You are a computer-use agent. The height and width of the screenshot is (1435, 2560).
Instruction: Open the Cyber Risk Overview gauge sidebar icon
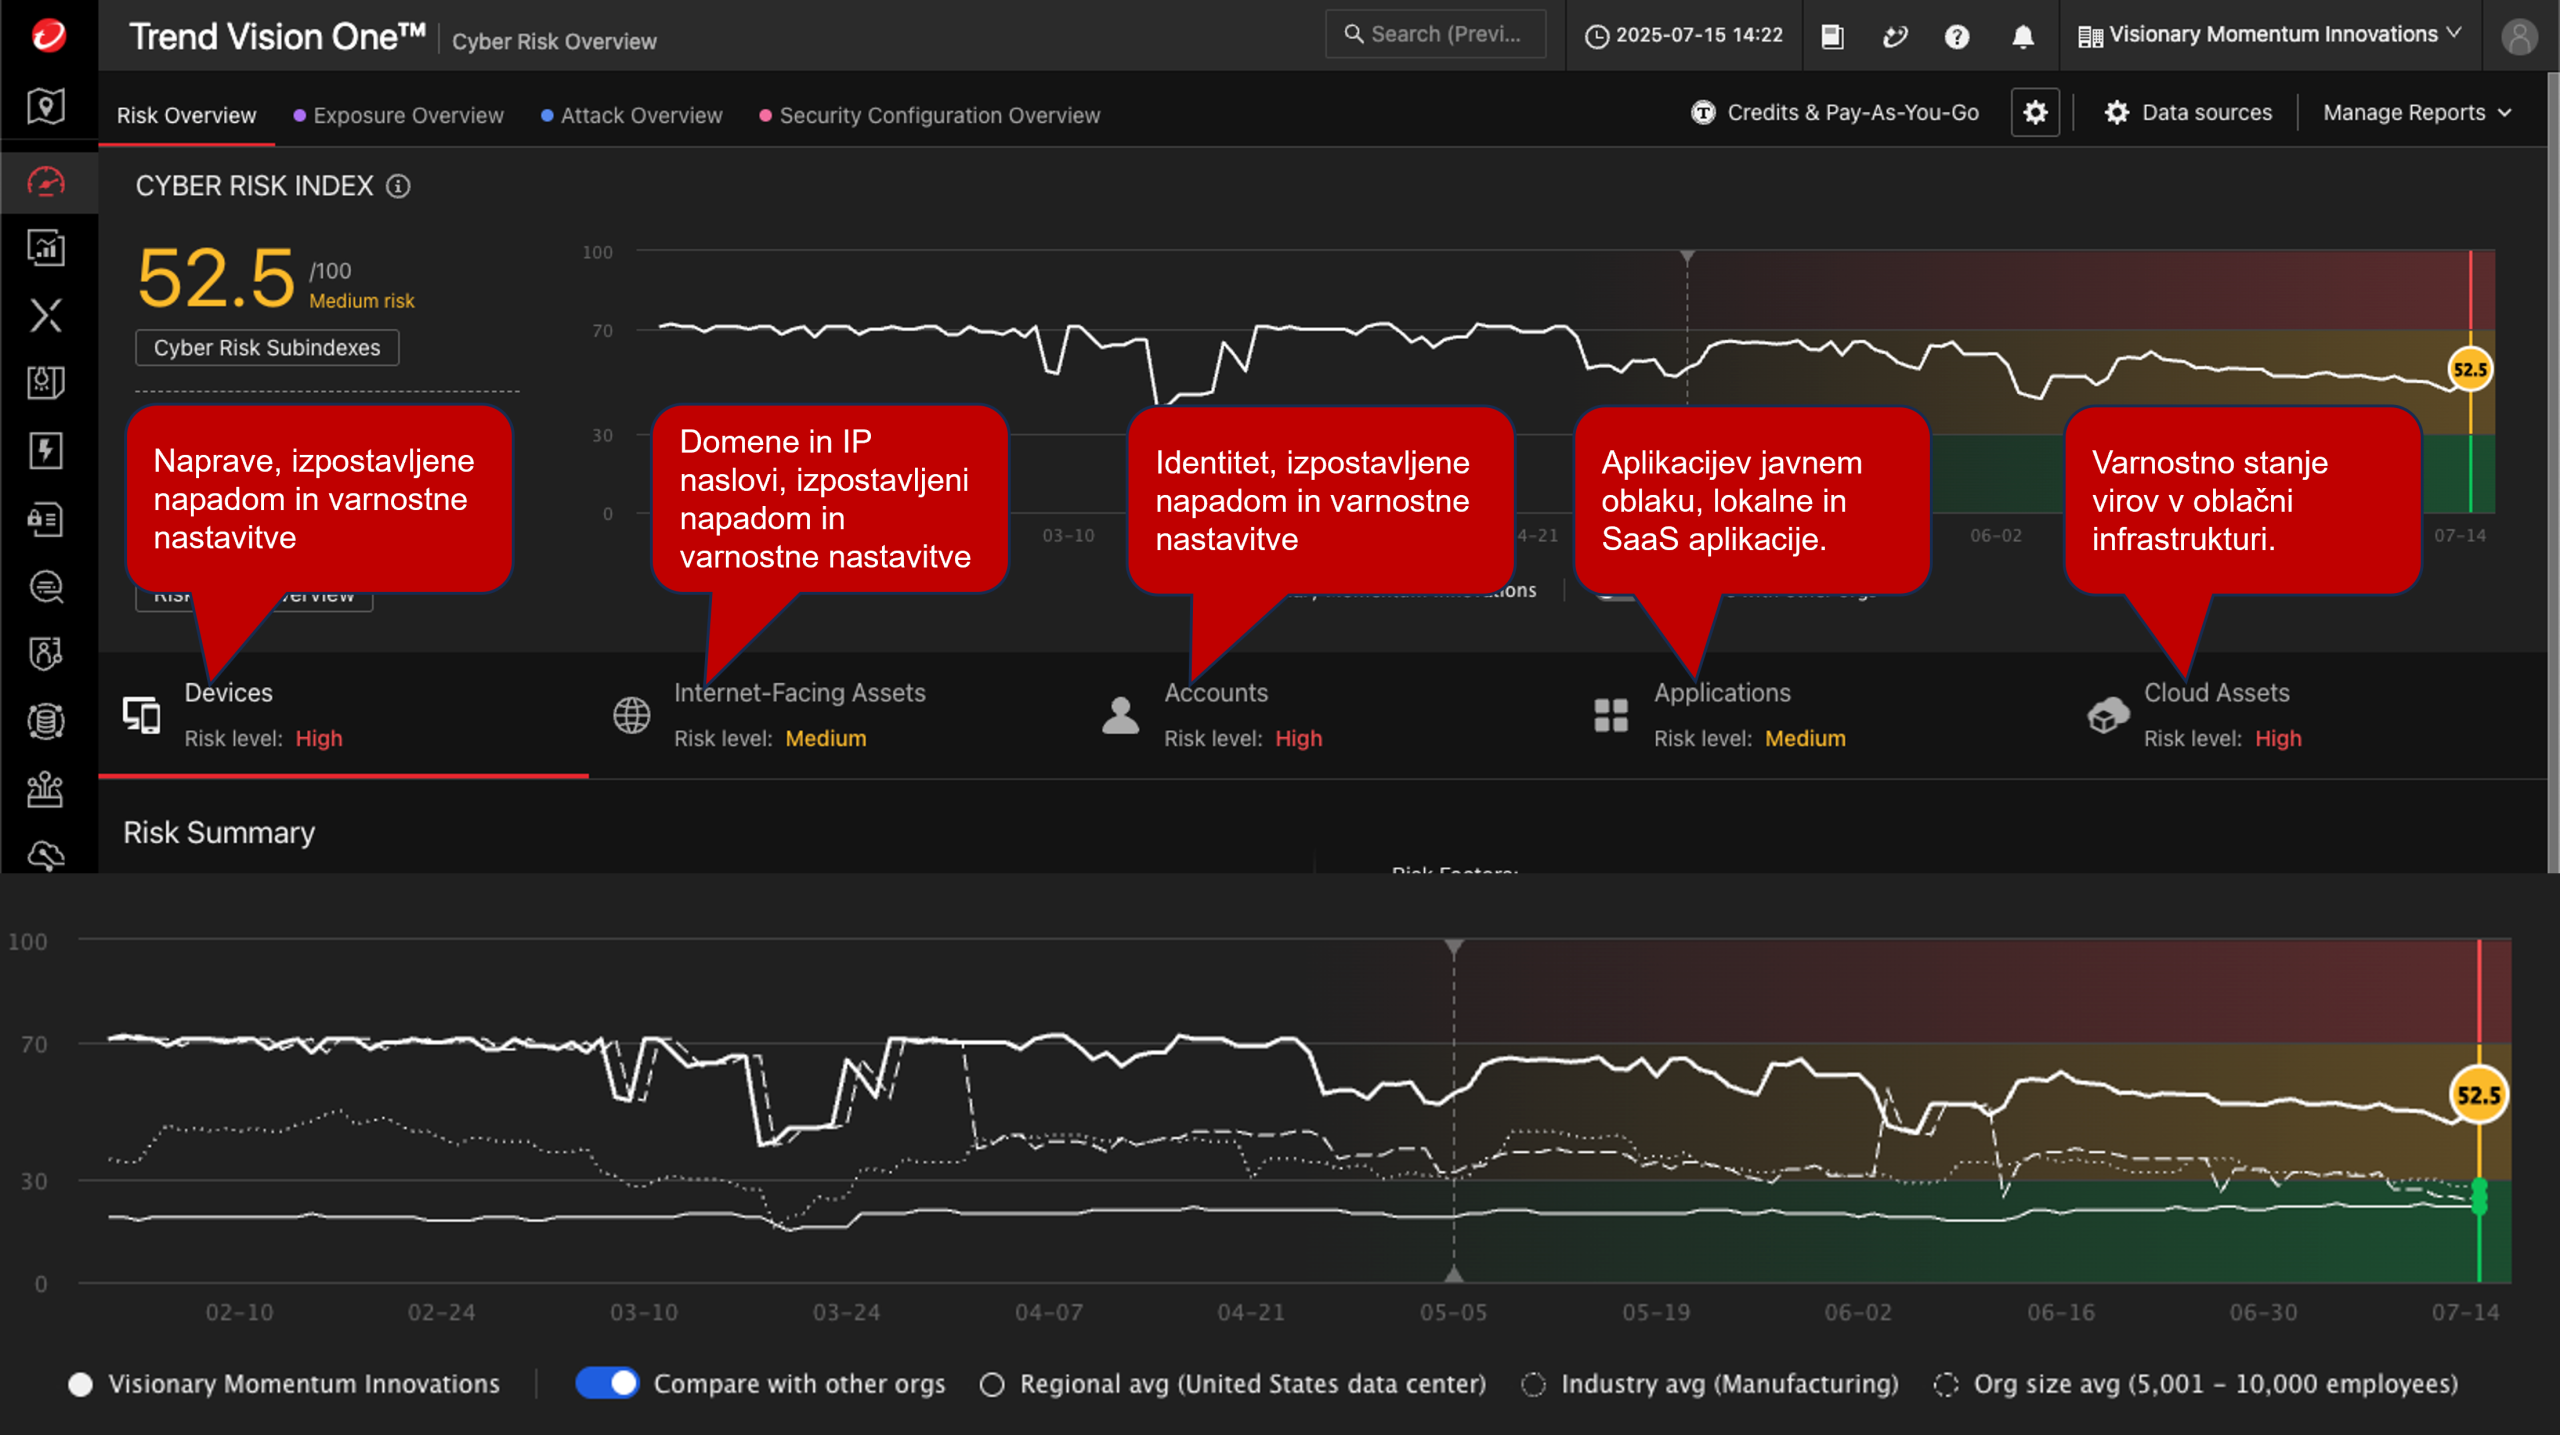pos(46,181)
